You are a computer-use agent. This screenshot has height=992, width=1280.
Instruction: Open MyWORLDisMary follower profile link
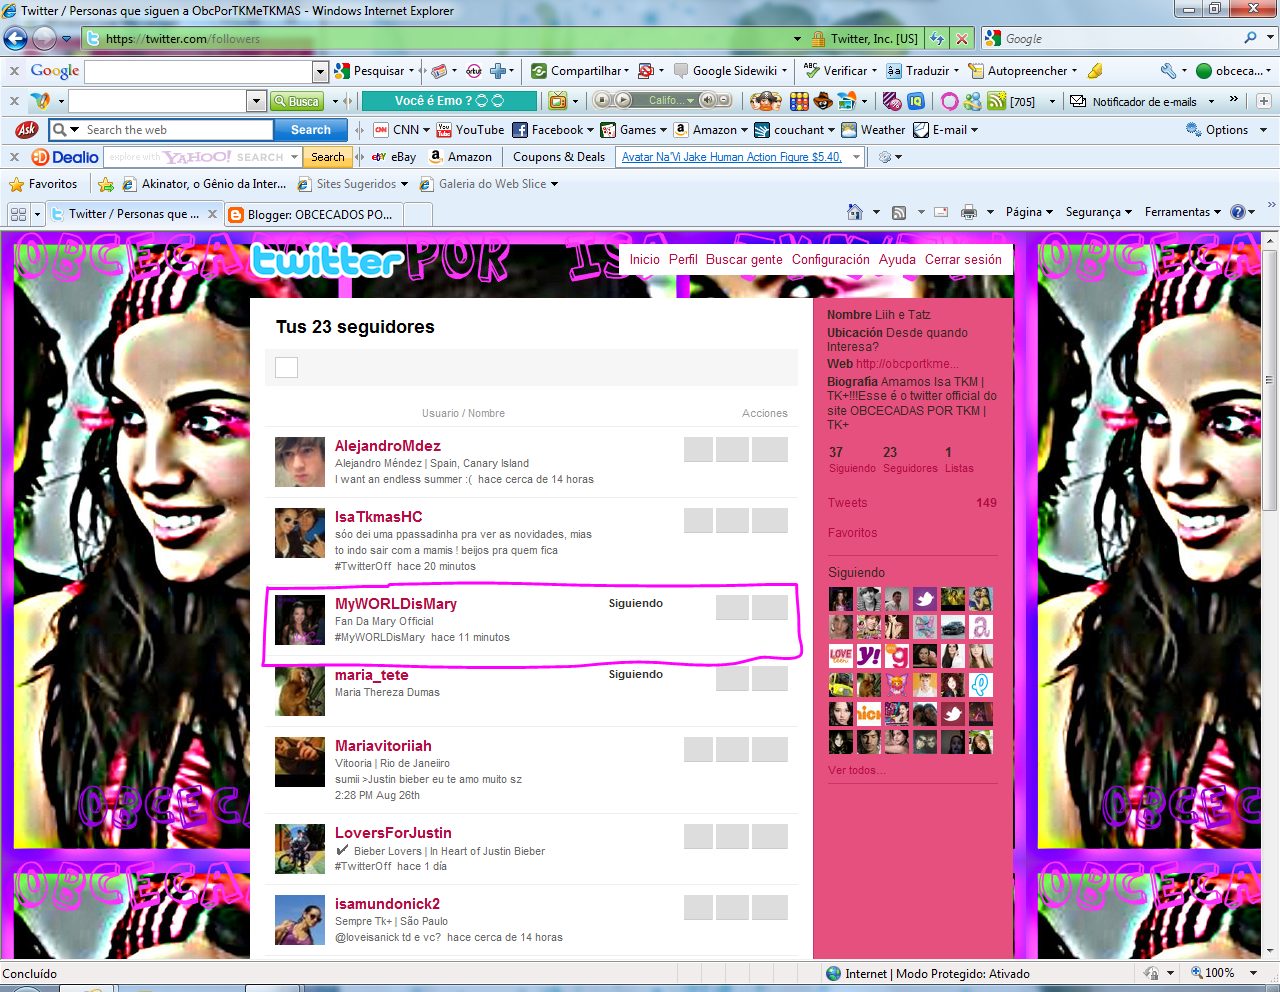tap(396, 604)
